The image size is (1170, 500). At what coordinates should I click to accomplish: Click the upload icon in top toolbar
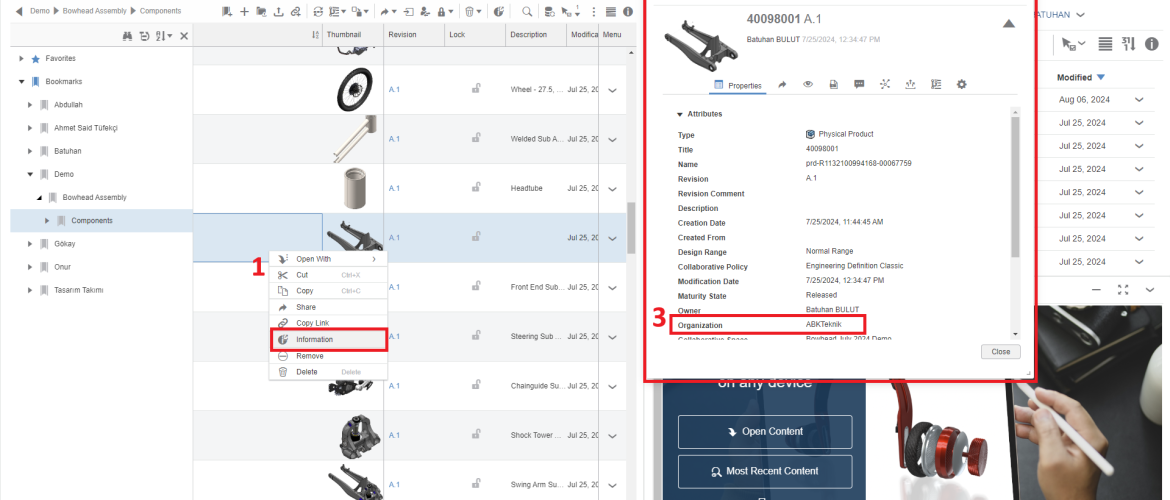point(277,11)
